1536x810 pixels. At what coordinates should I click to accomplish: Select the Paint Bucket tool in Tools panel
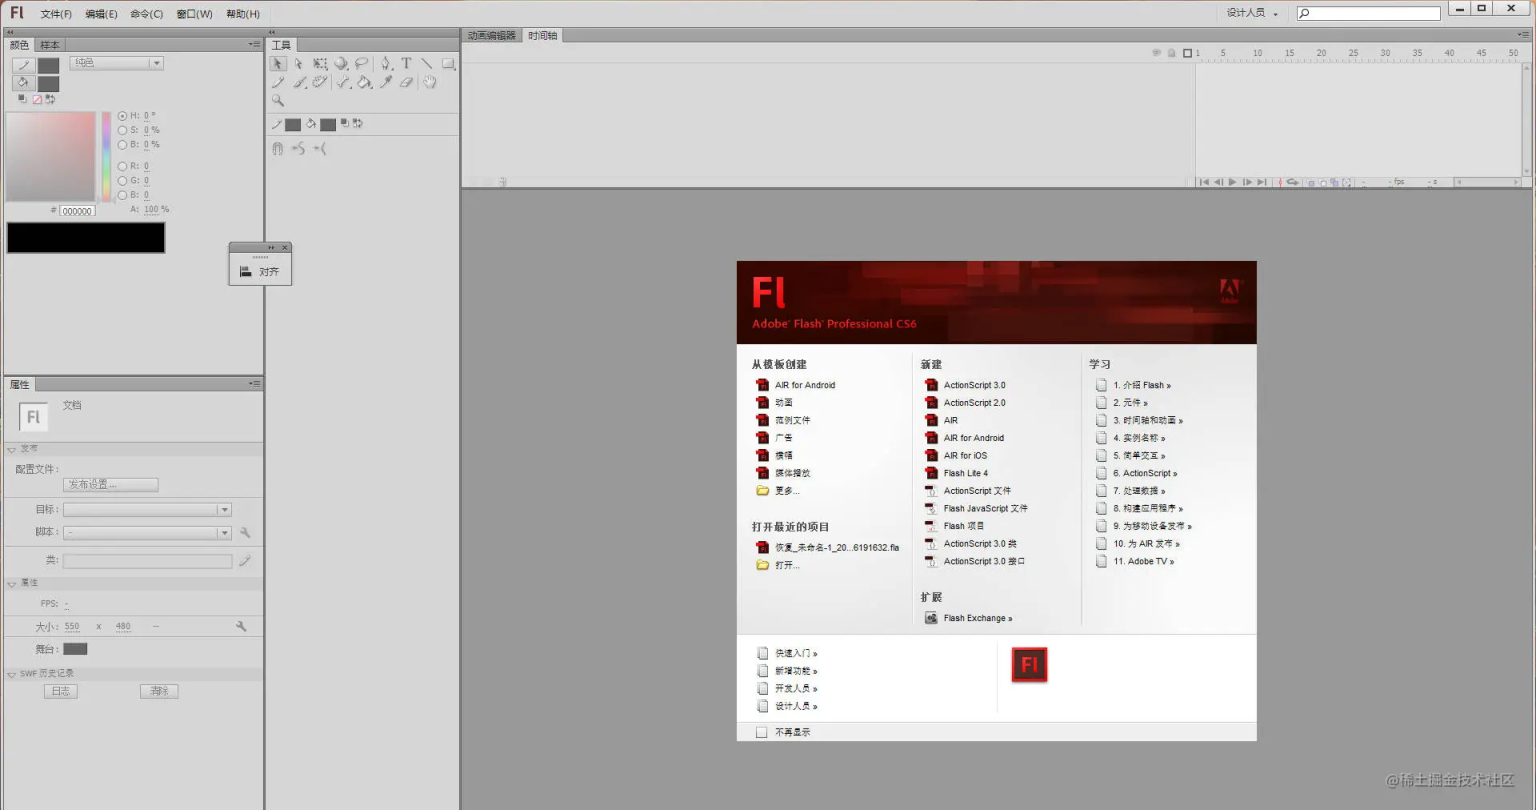click(x=365, y=82)
